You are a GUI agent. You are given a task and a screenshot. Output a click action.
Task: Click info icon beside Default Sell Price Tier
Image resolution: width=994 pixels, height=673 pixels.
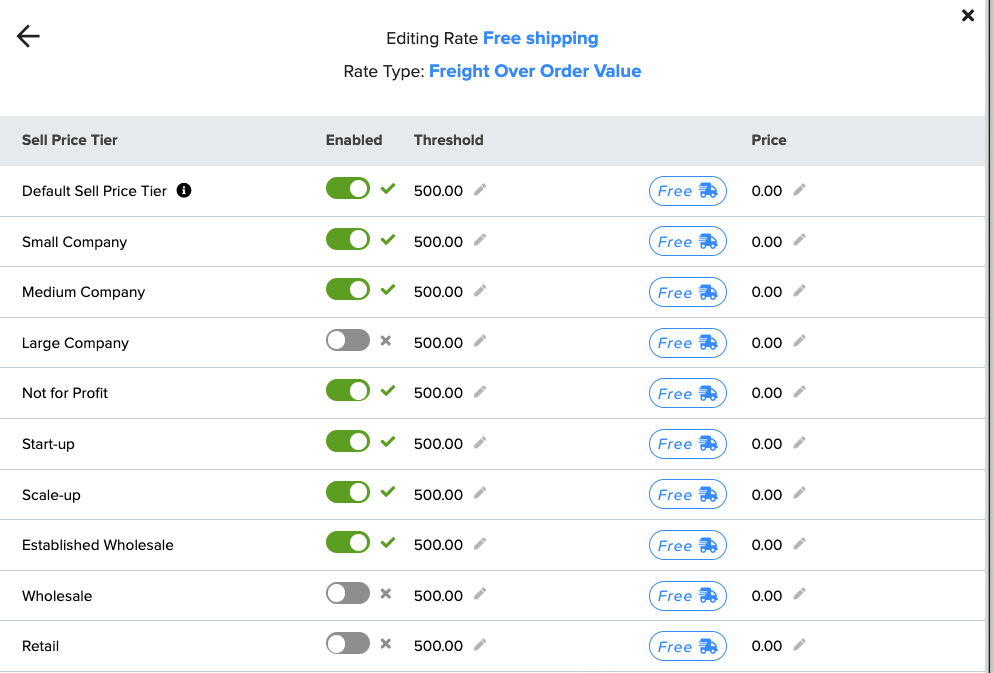click(x=184, y=190)
